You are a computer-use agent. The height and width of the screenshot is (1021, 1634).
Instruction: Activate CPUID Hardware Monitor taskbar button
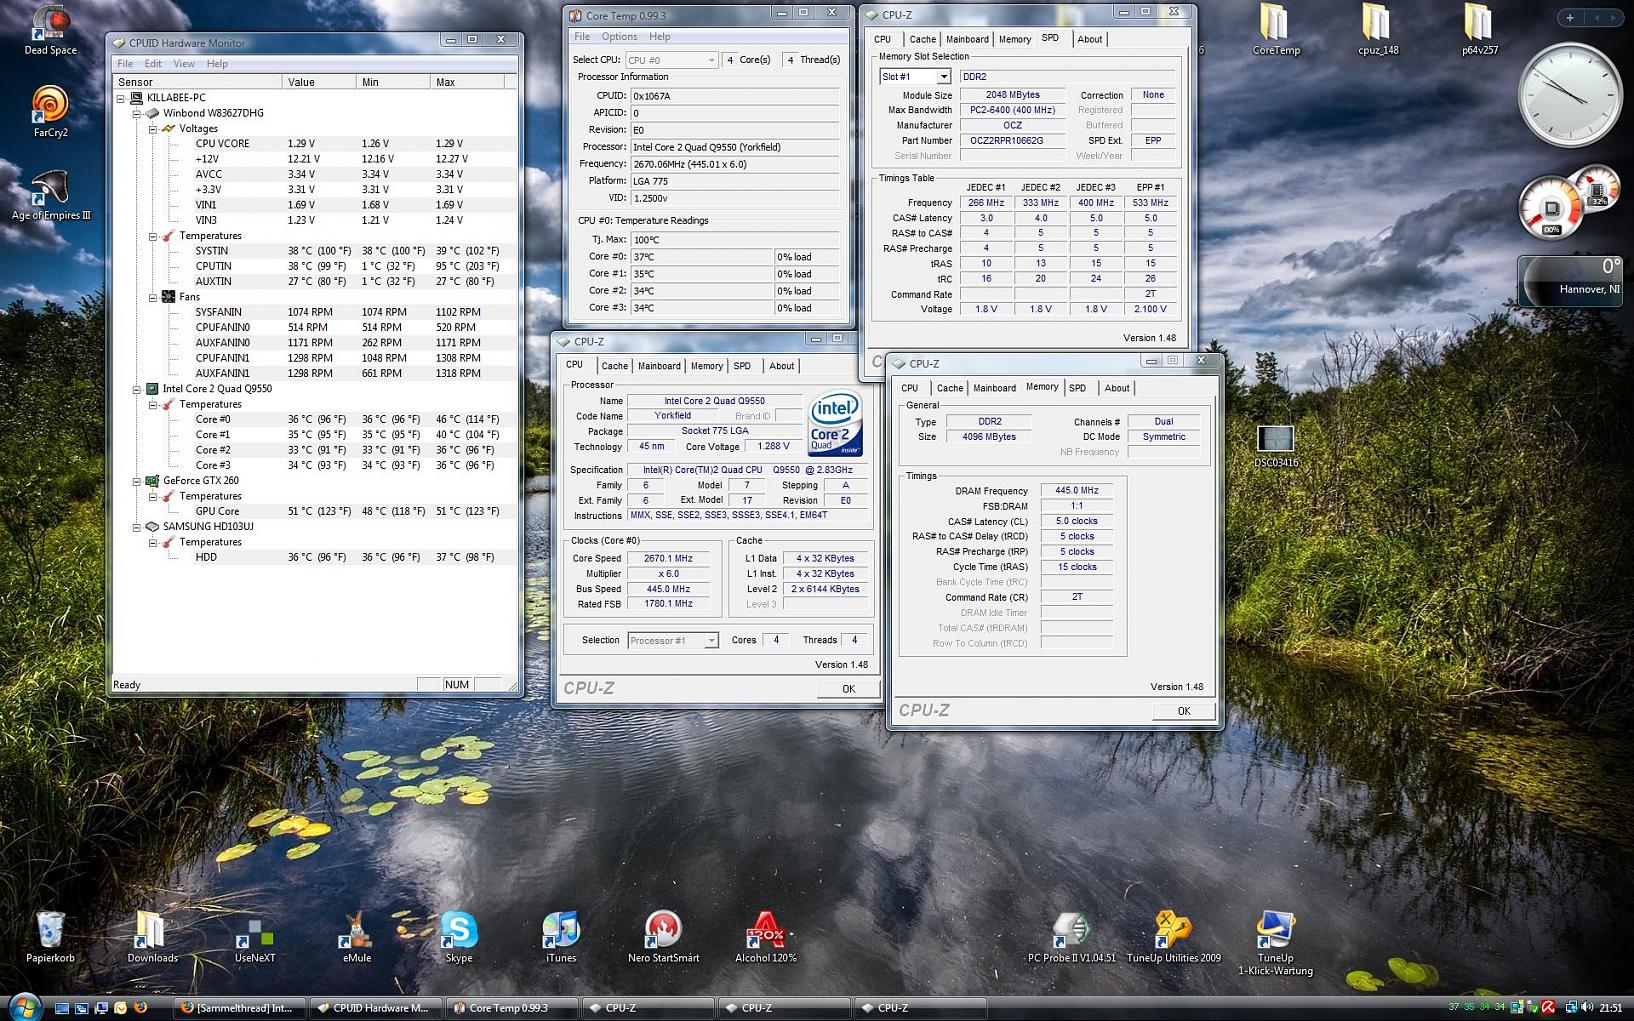click(374, 1008)
